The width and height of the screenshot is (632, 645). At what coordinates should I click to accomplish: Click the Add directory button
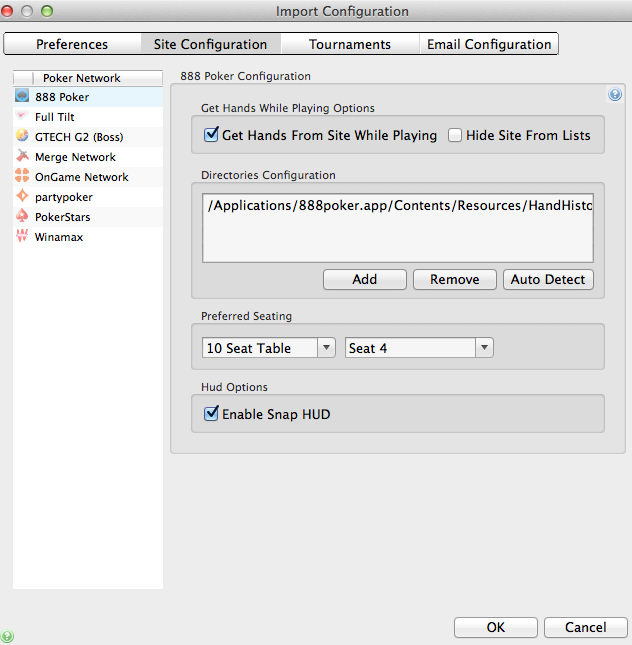coord(365,280)
